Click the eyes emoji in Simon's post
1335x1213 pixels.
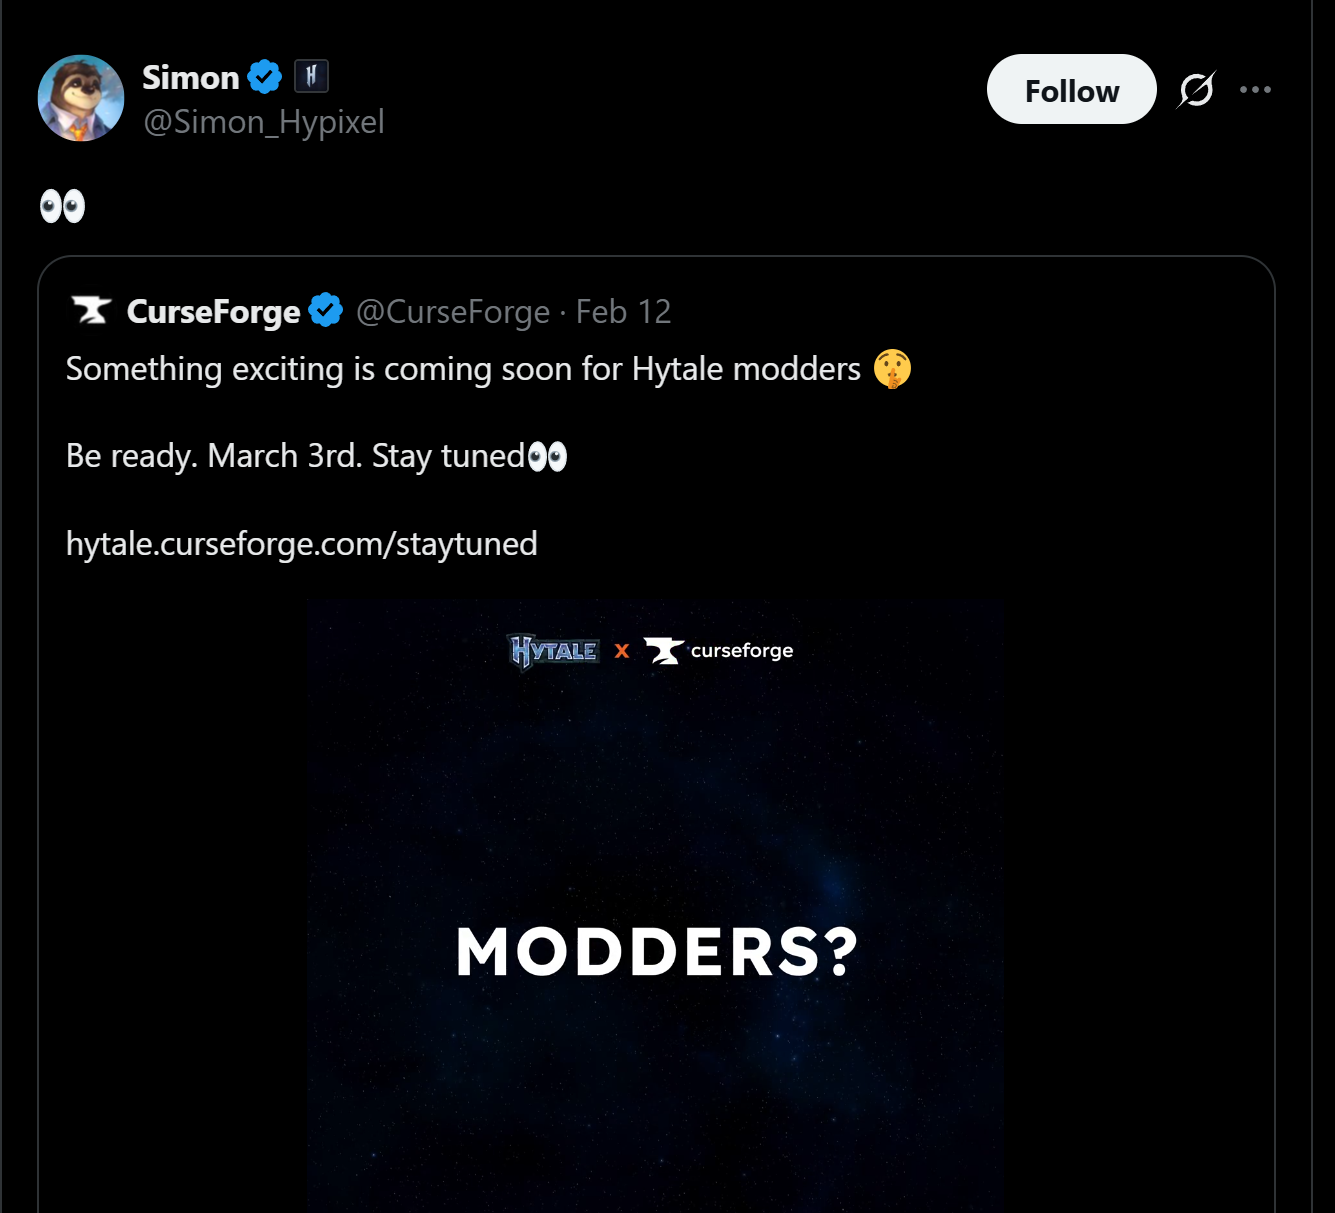point(62,206)
